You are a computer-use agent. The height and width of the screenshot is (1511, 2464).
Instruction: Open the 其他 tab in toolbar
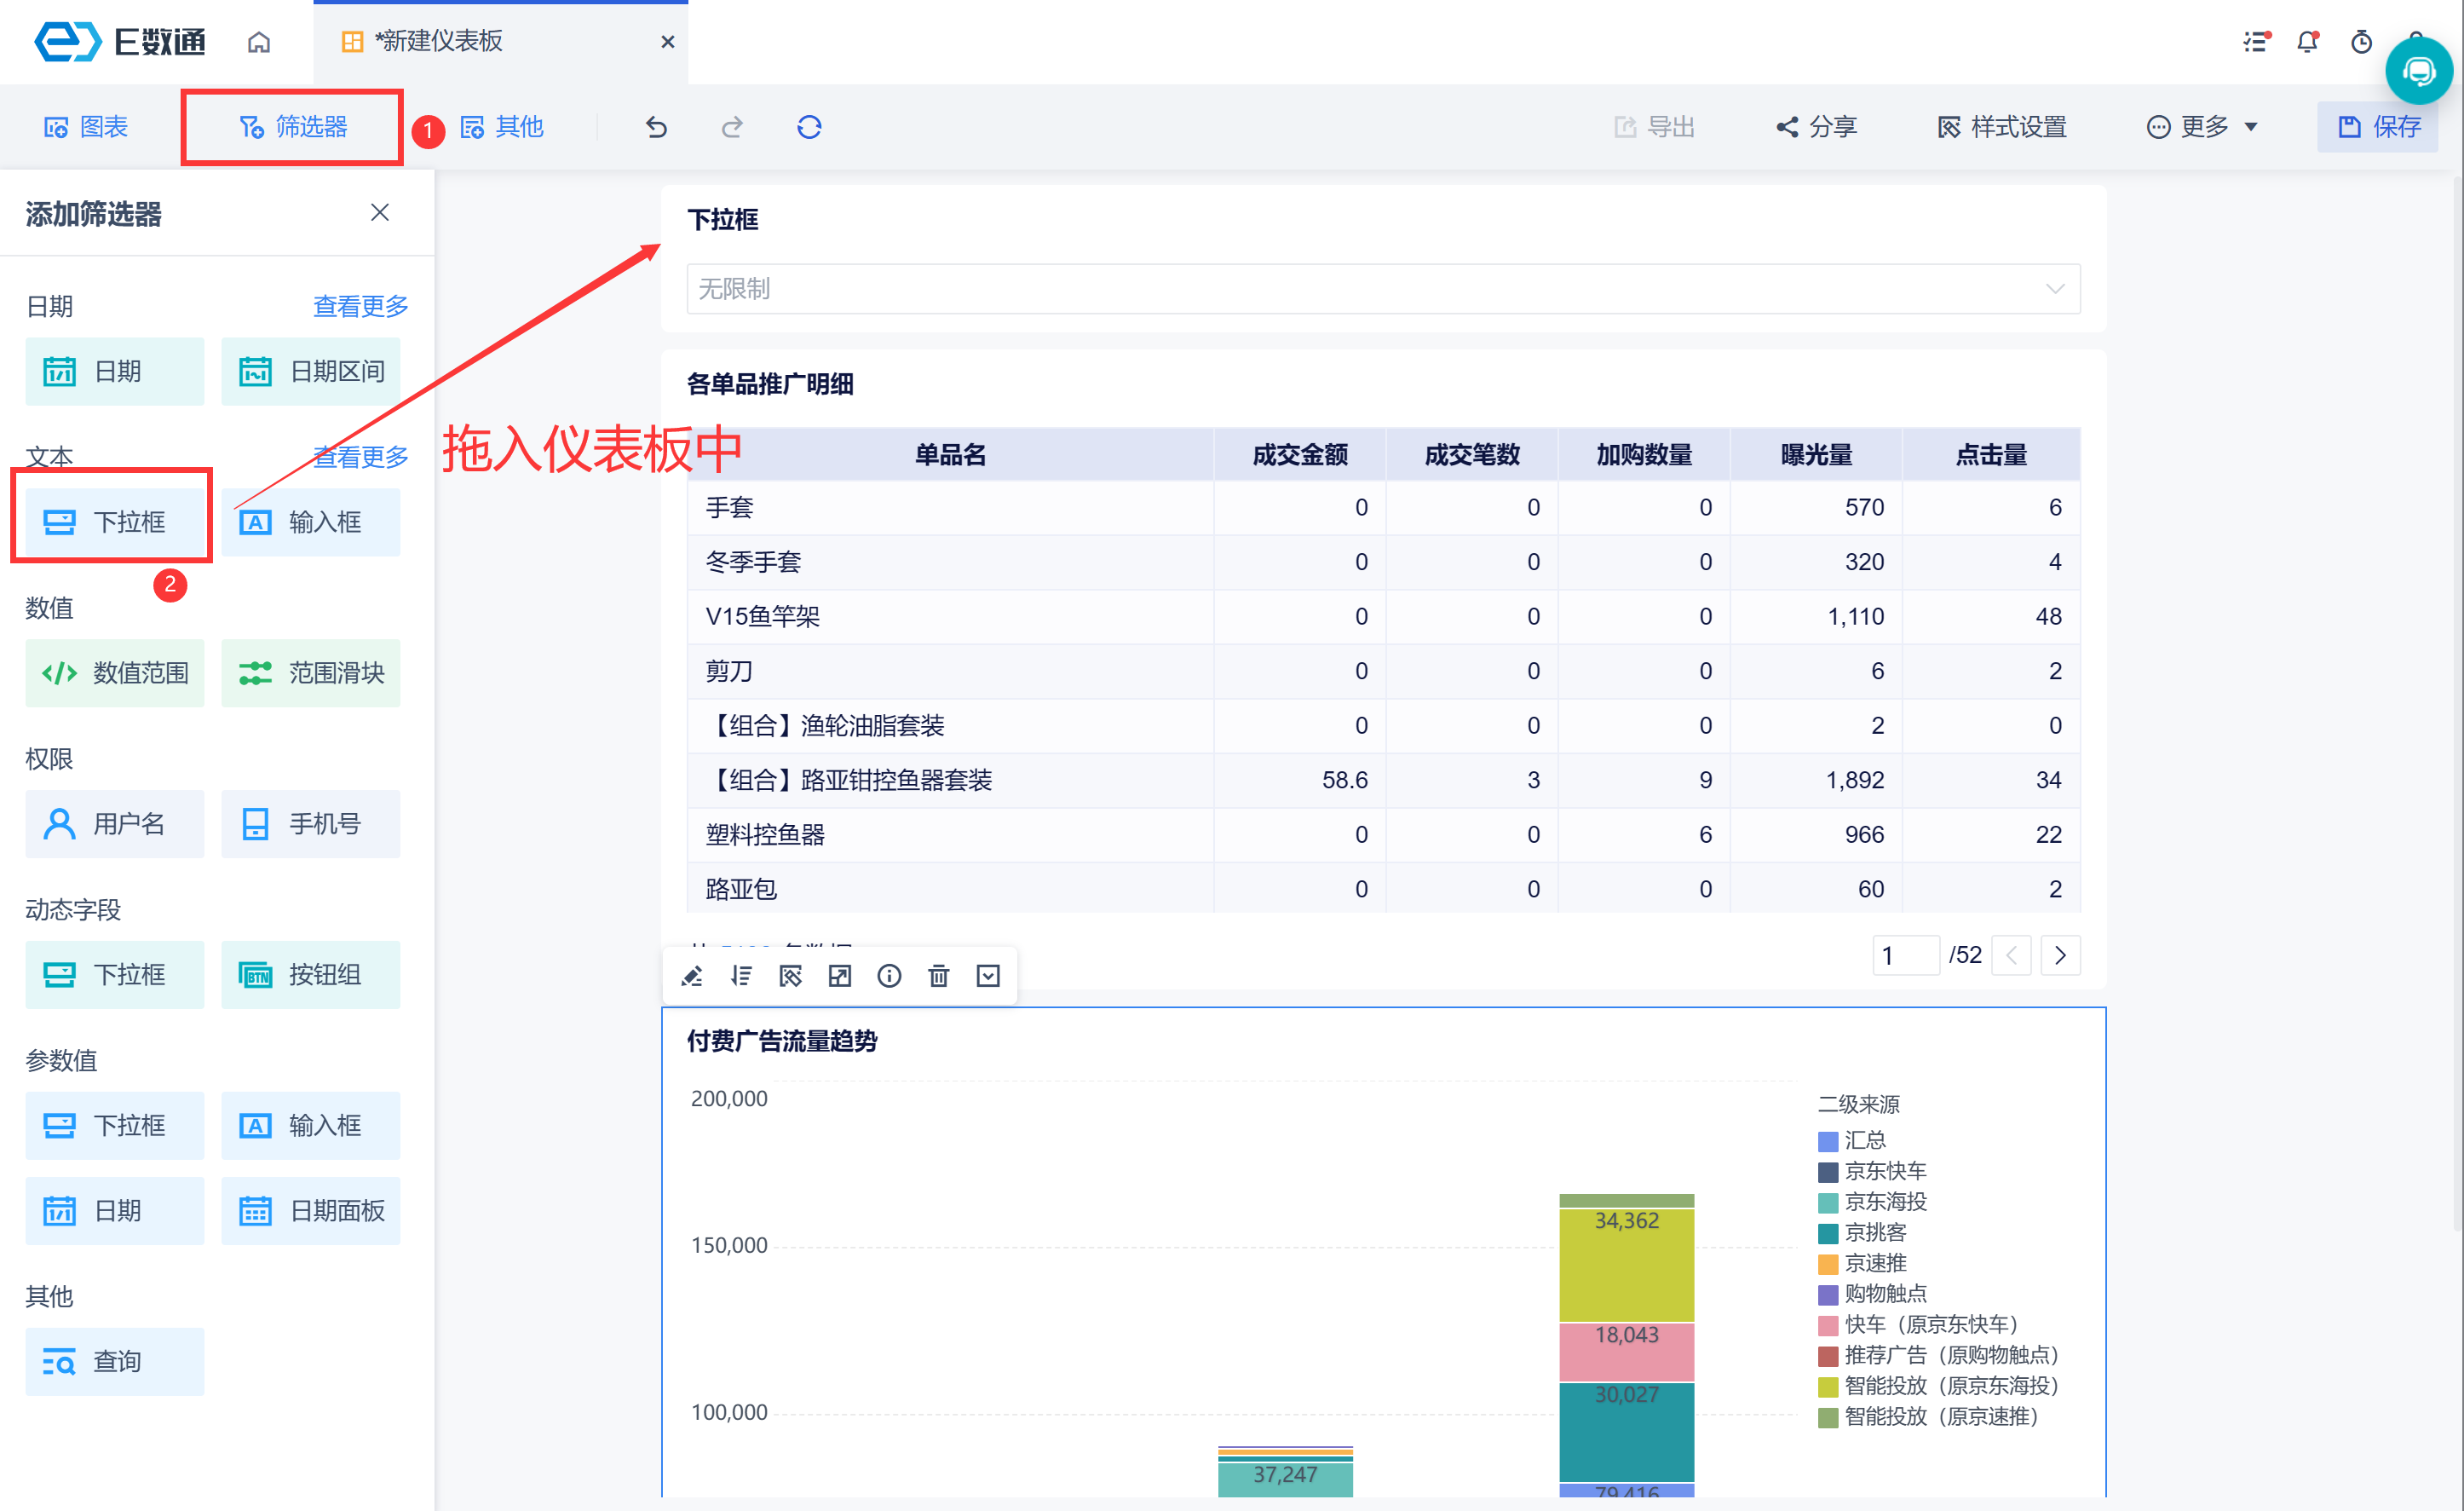[x=502, y=127]
